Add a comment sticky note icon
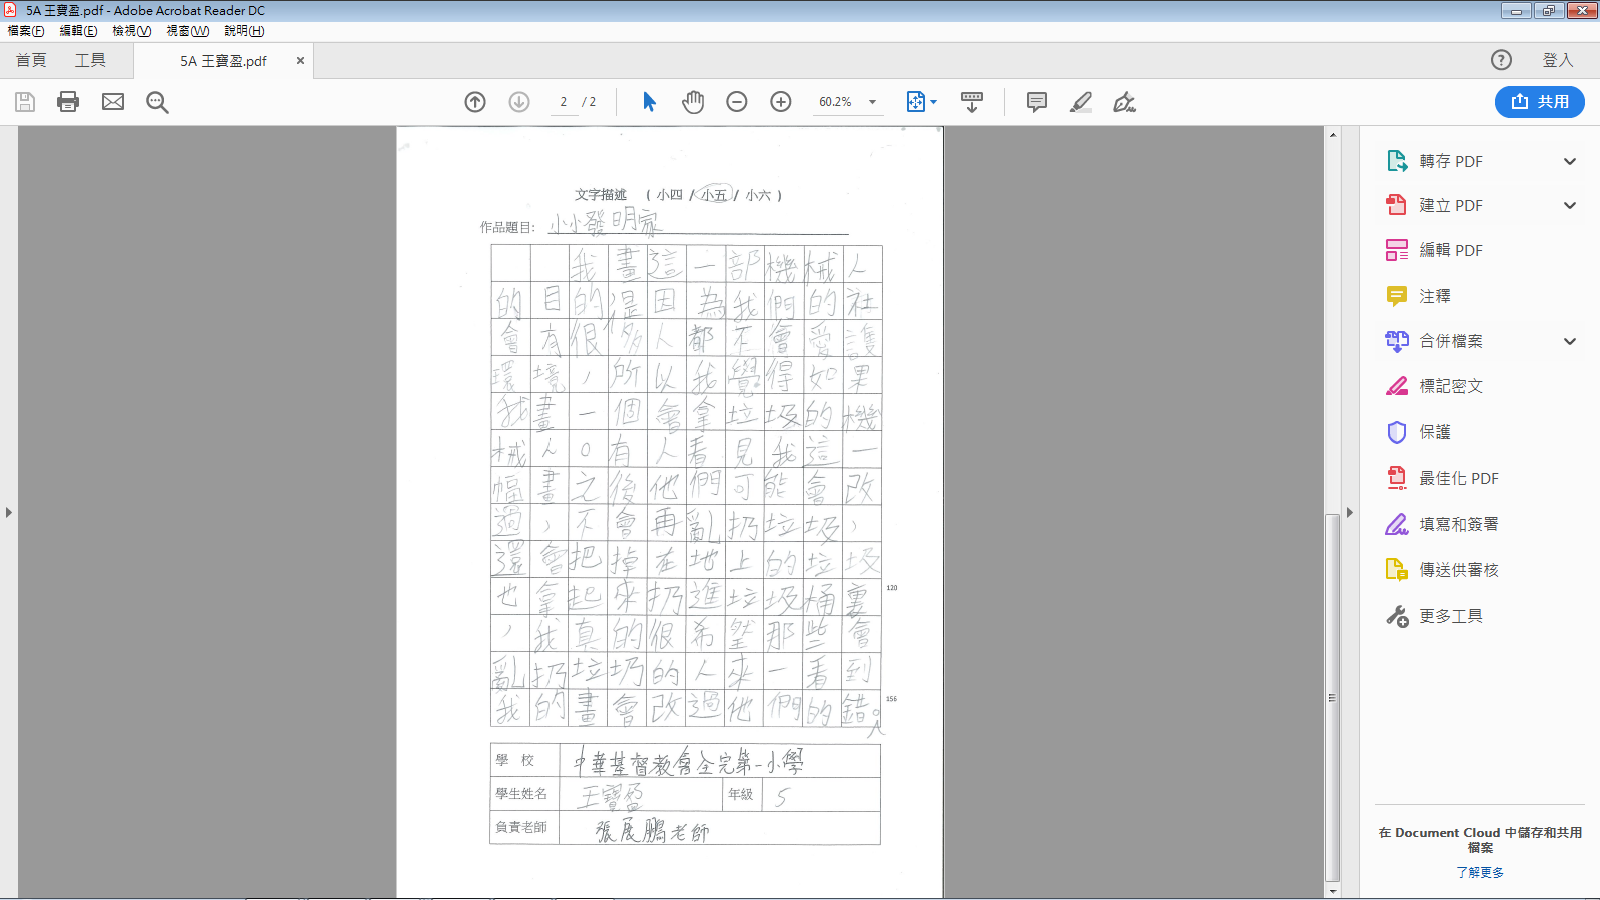Viewport: 1600px width, 900px height. coord(1037,102)
